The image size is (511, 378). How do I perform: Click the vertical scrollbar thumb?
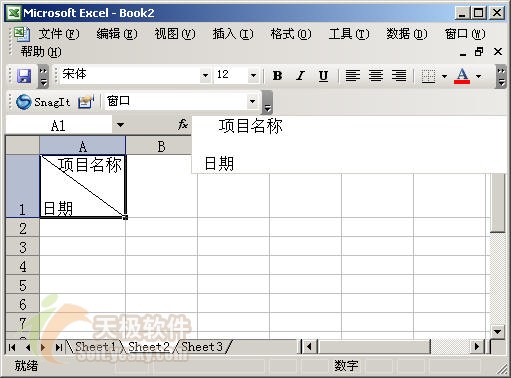[498, 203]
